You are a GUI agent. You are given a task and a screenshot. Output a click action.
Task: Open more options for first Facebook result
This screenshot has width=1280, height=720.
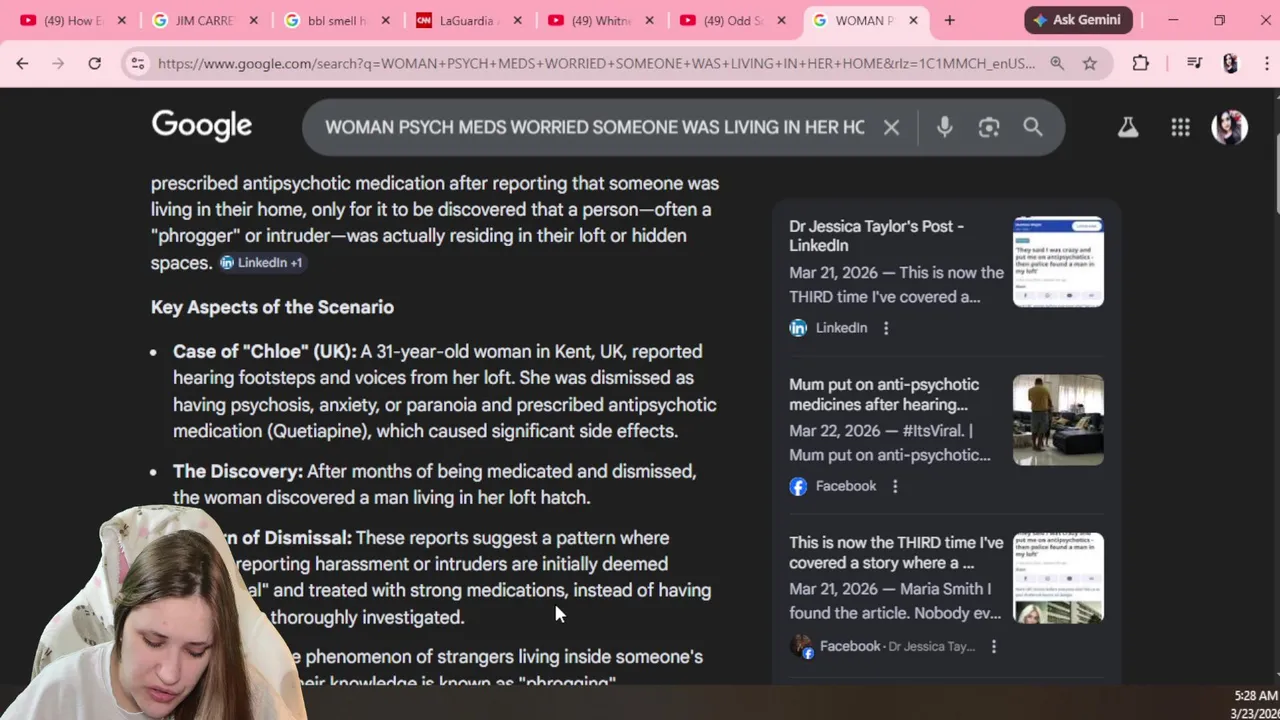tap(895, 486)
